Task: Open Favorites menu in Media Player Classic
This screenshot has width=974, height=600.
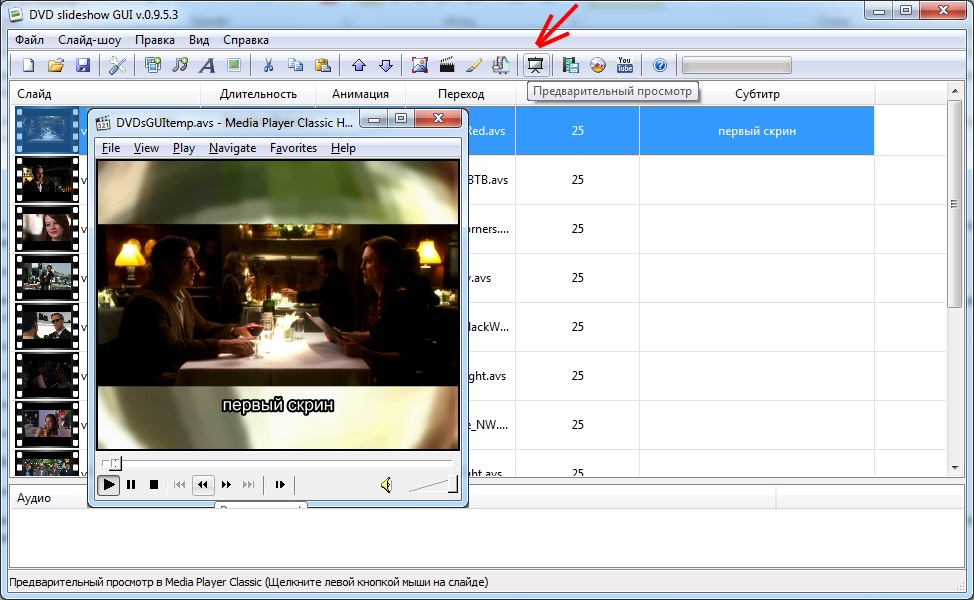Action: (x=293, y=148)
